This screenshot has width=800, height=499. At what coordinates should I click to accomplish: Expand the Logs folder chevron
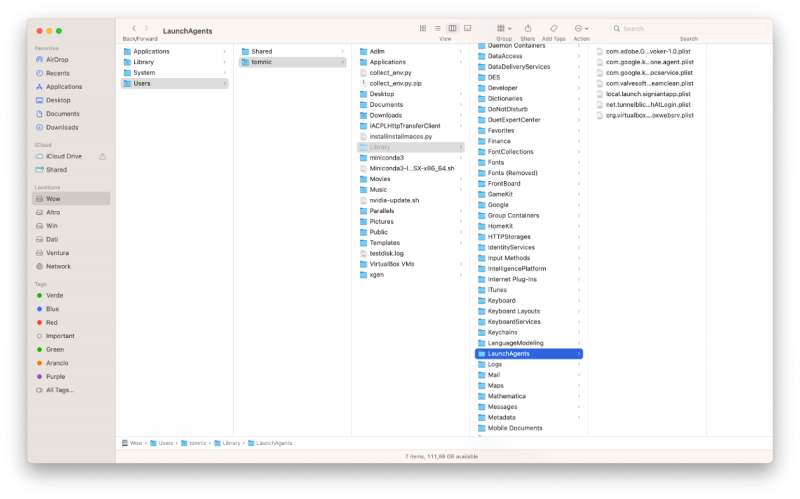tap(579, 364)
